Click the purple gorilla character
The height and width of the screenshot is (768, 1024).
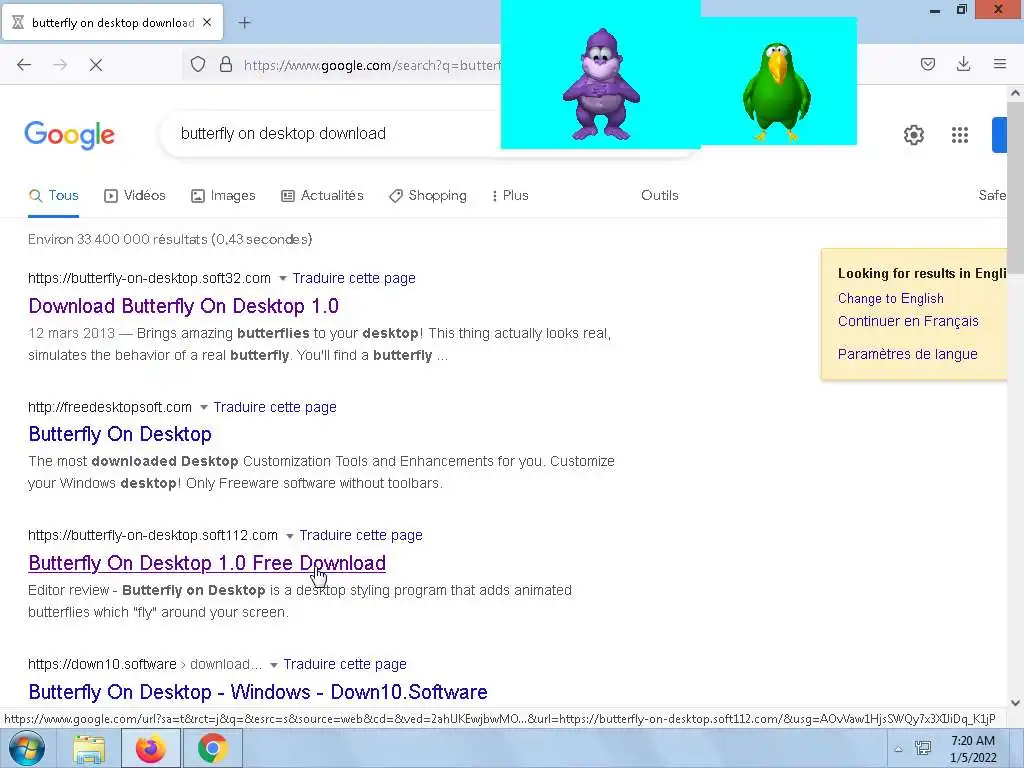coord(601,85)
